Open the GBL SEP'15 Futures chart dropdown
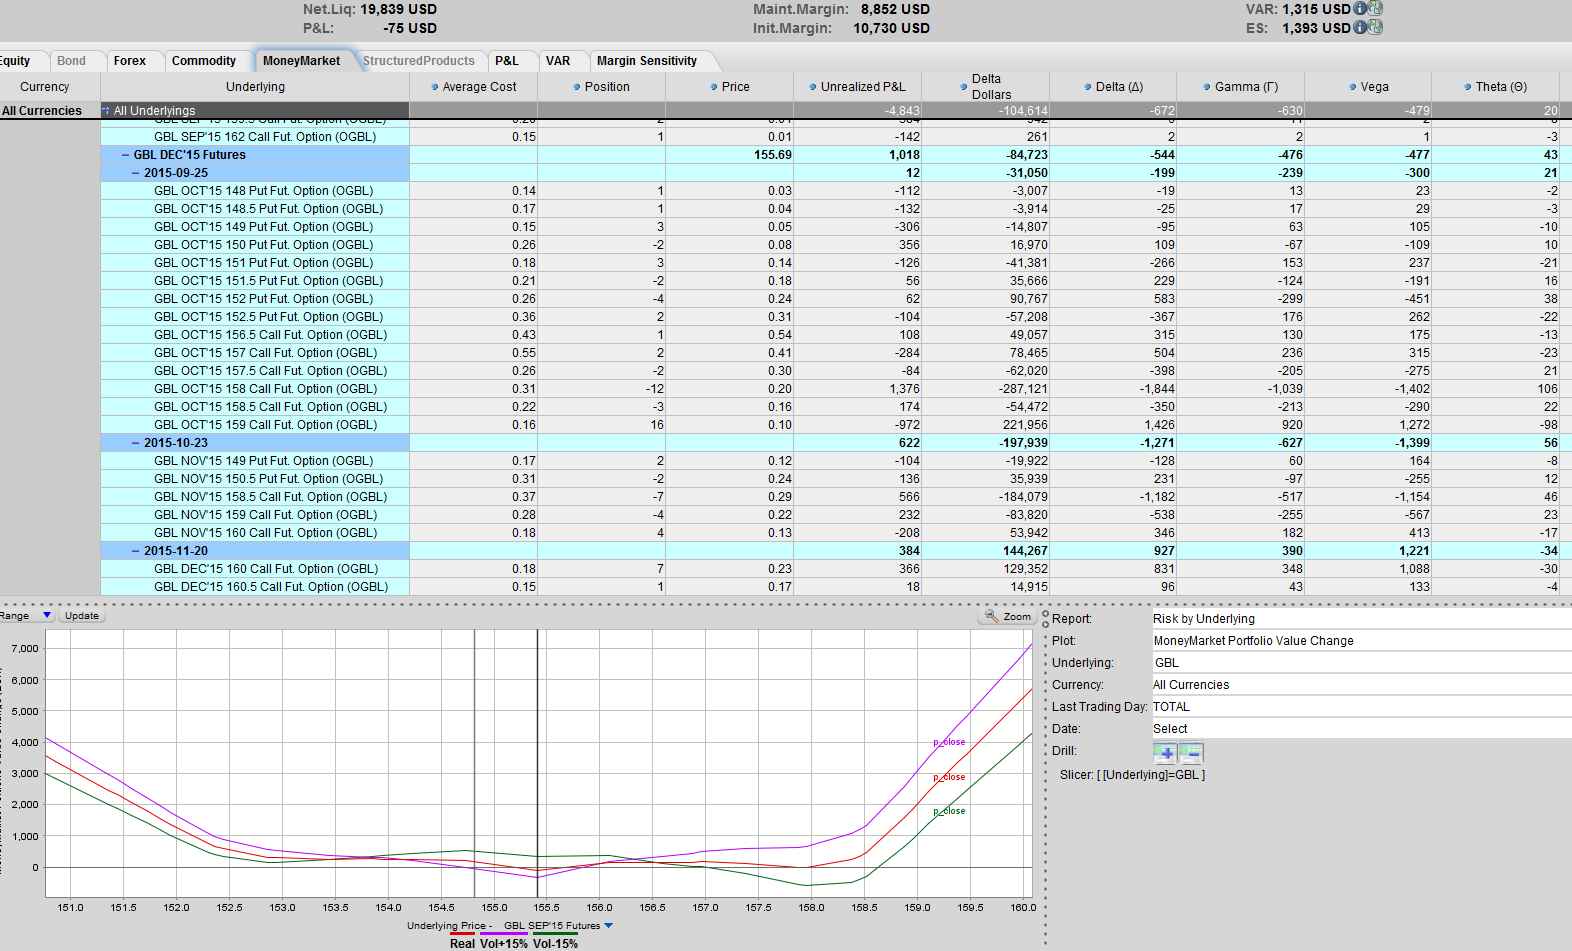This screenshot has width=1572, height=951. click(x=609, y=926)
